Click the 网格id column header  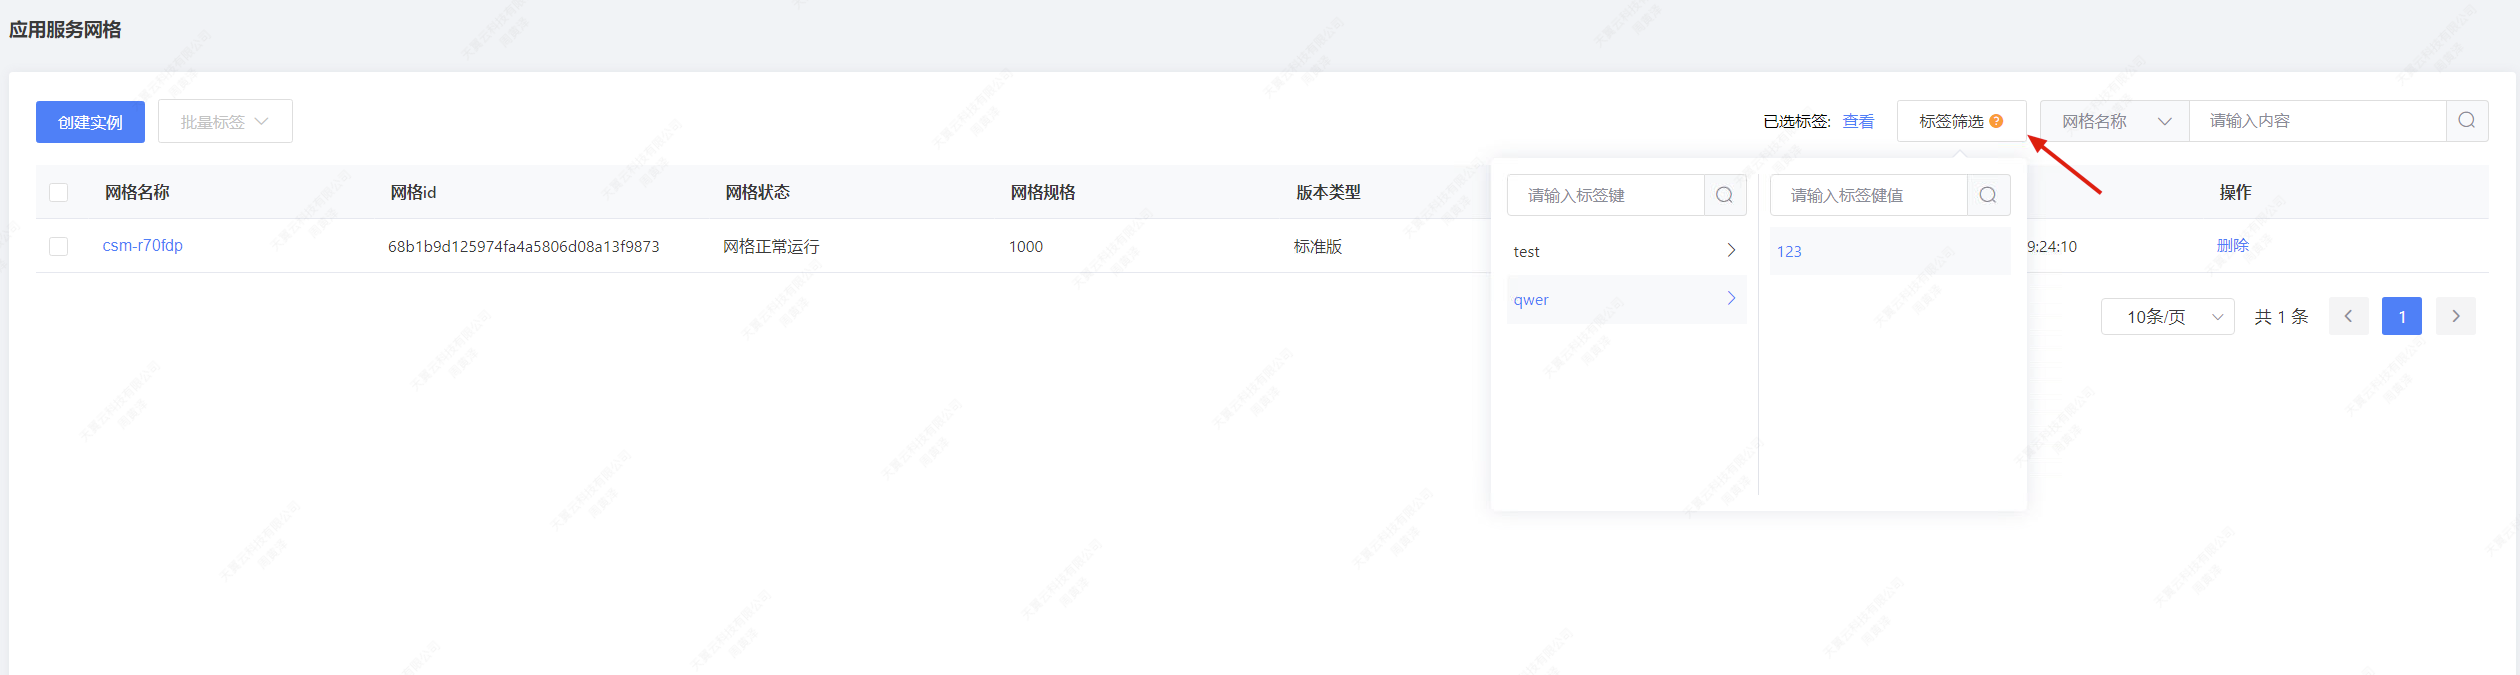point(413,192)
